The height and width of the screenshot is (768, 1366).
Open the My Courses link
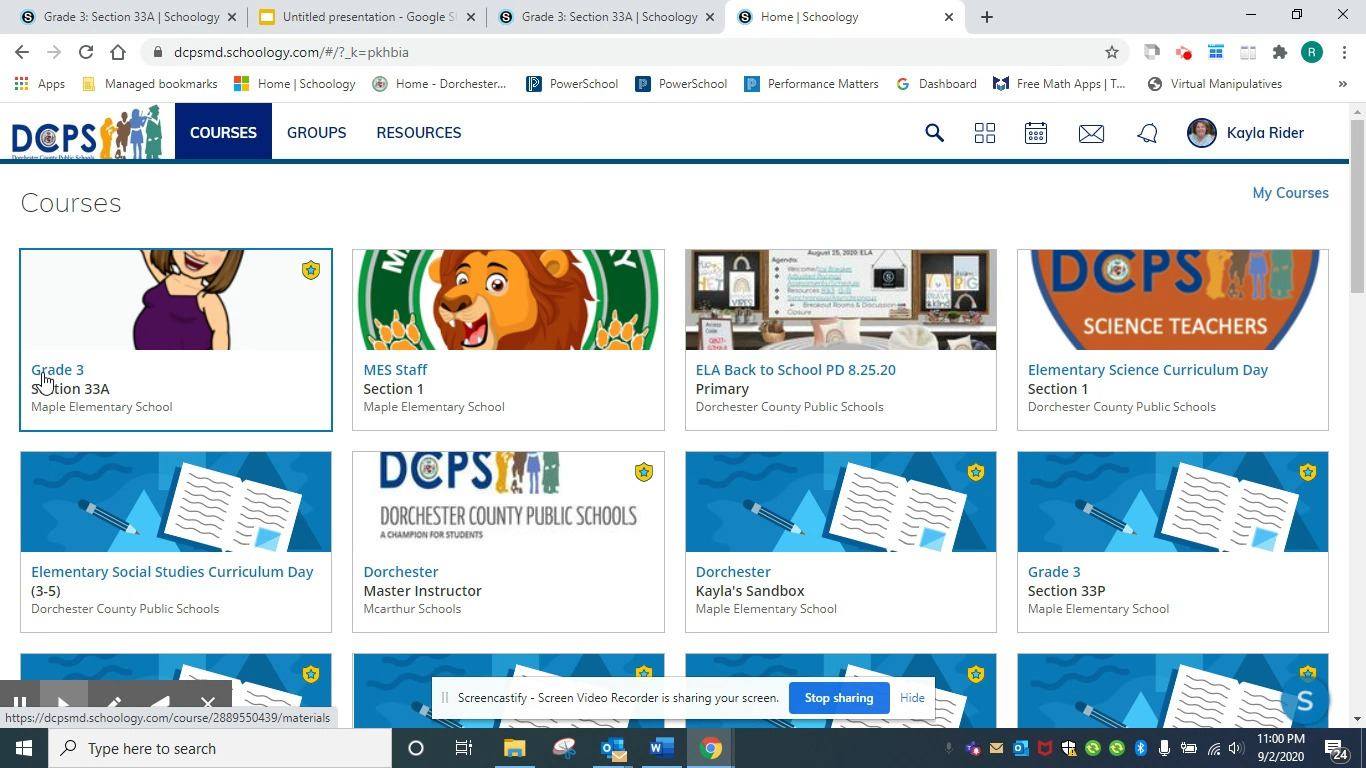tap(1290, 193)
